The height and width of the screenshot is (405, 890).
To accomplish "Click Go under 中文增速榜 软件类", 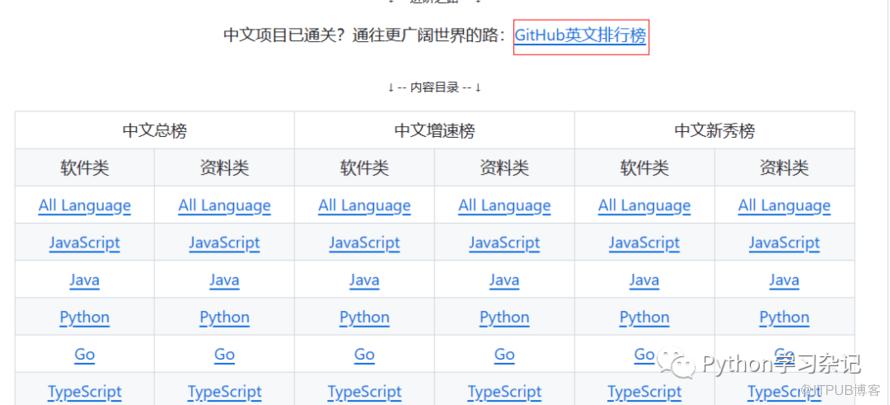I will (364, 355).
